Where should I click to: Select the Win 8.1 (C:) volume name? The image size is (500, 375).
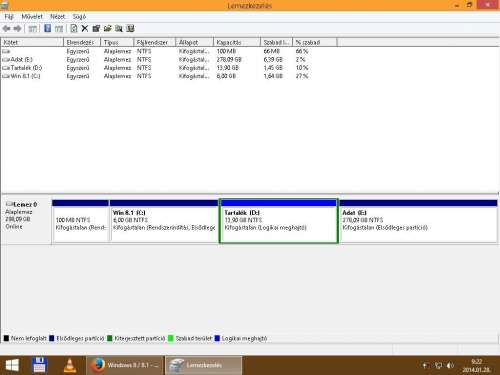[25, 76]
